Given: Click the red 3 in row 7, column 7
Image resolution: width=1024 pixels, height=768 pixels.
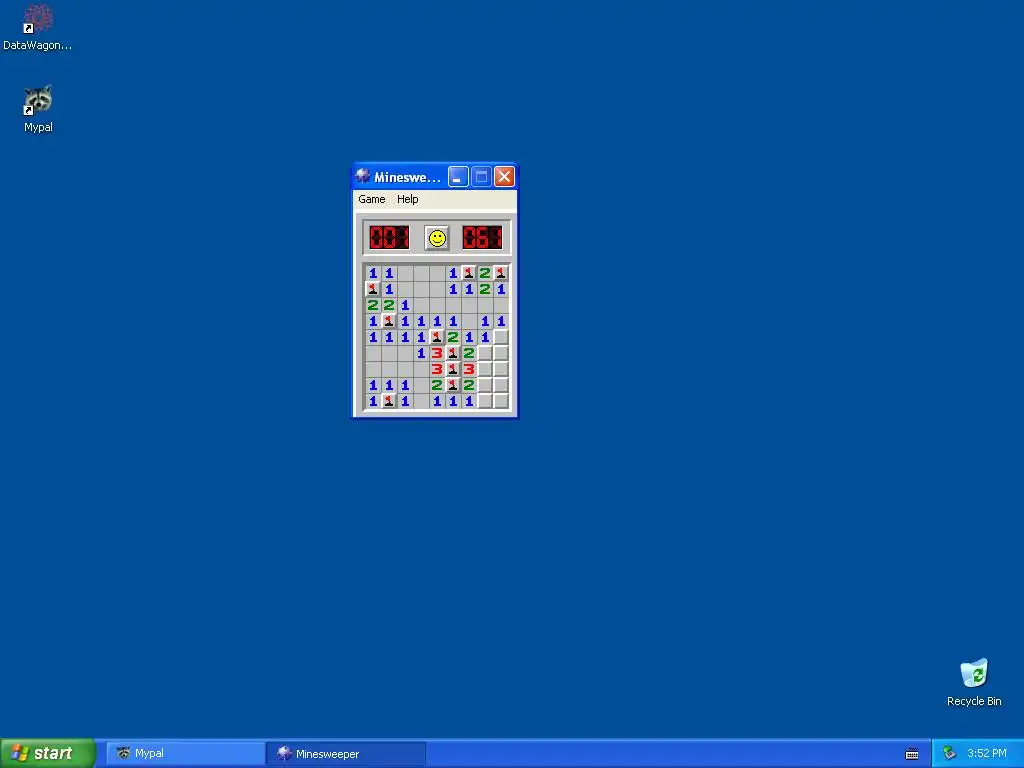Looking at the screenshot, I should pyautogui.click(x=469, y=369).
